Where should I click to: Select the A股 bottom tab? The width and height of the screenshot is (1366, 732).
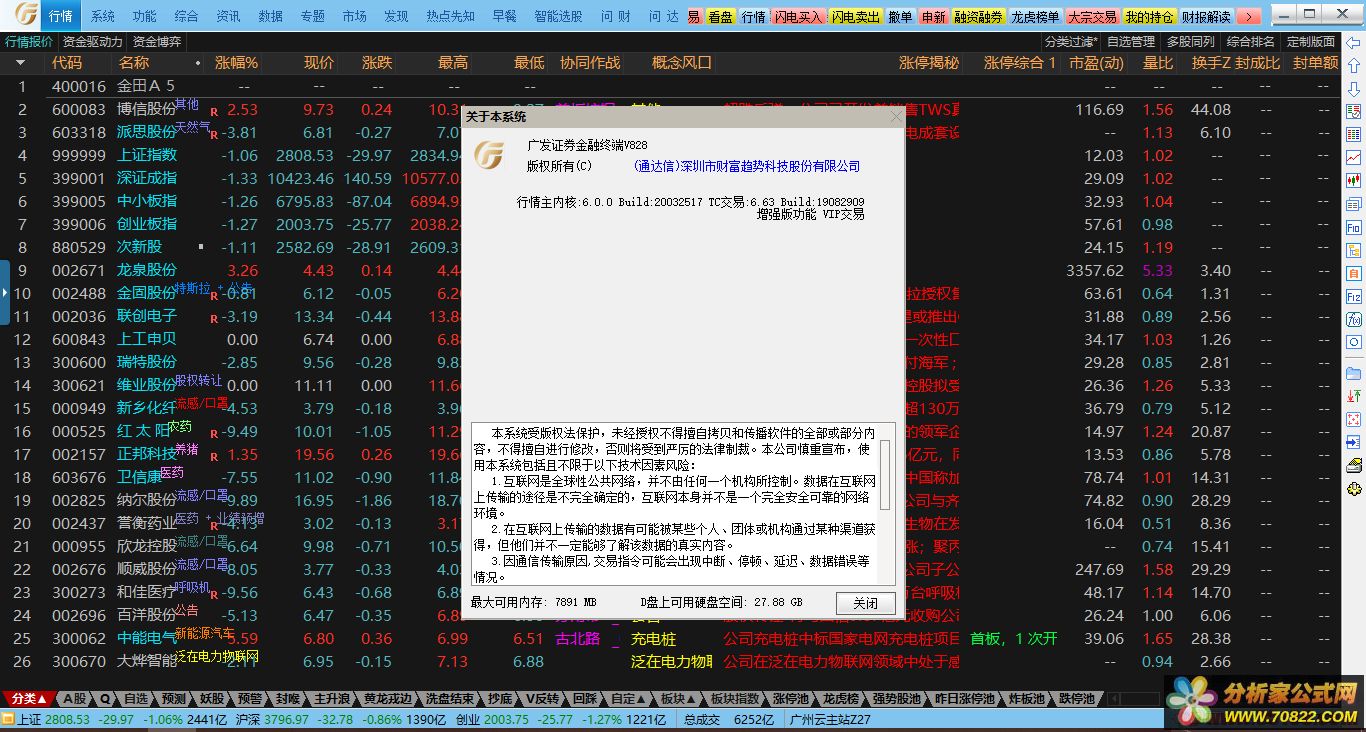[x=76, y=698]
